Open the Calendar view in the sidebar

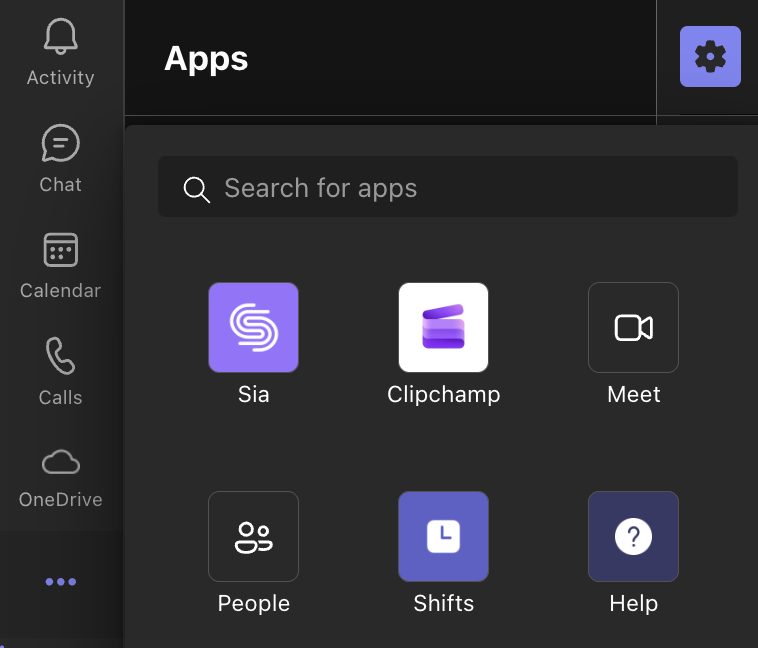(x=60, y=265)
